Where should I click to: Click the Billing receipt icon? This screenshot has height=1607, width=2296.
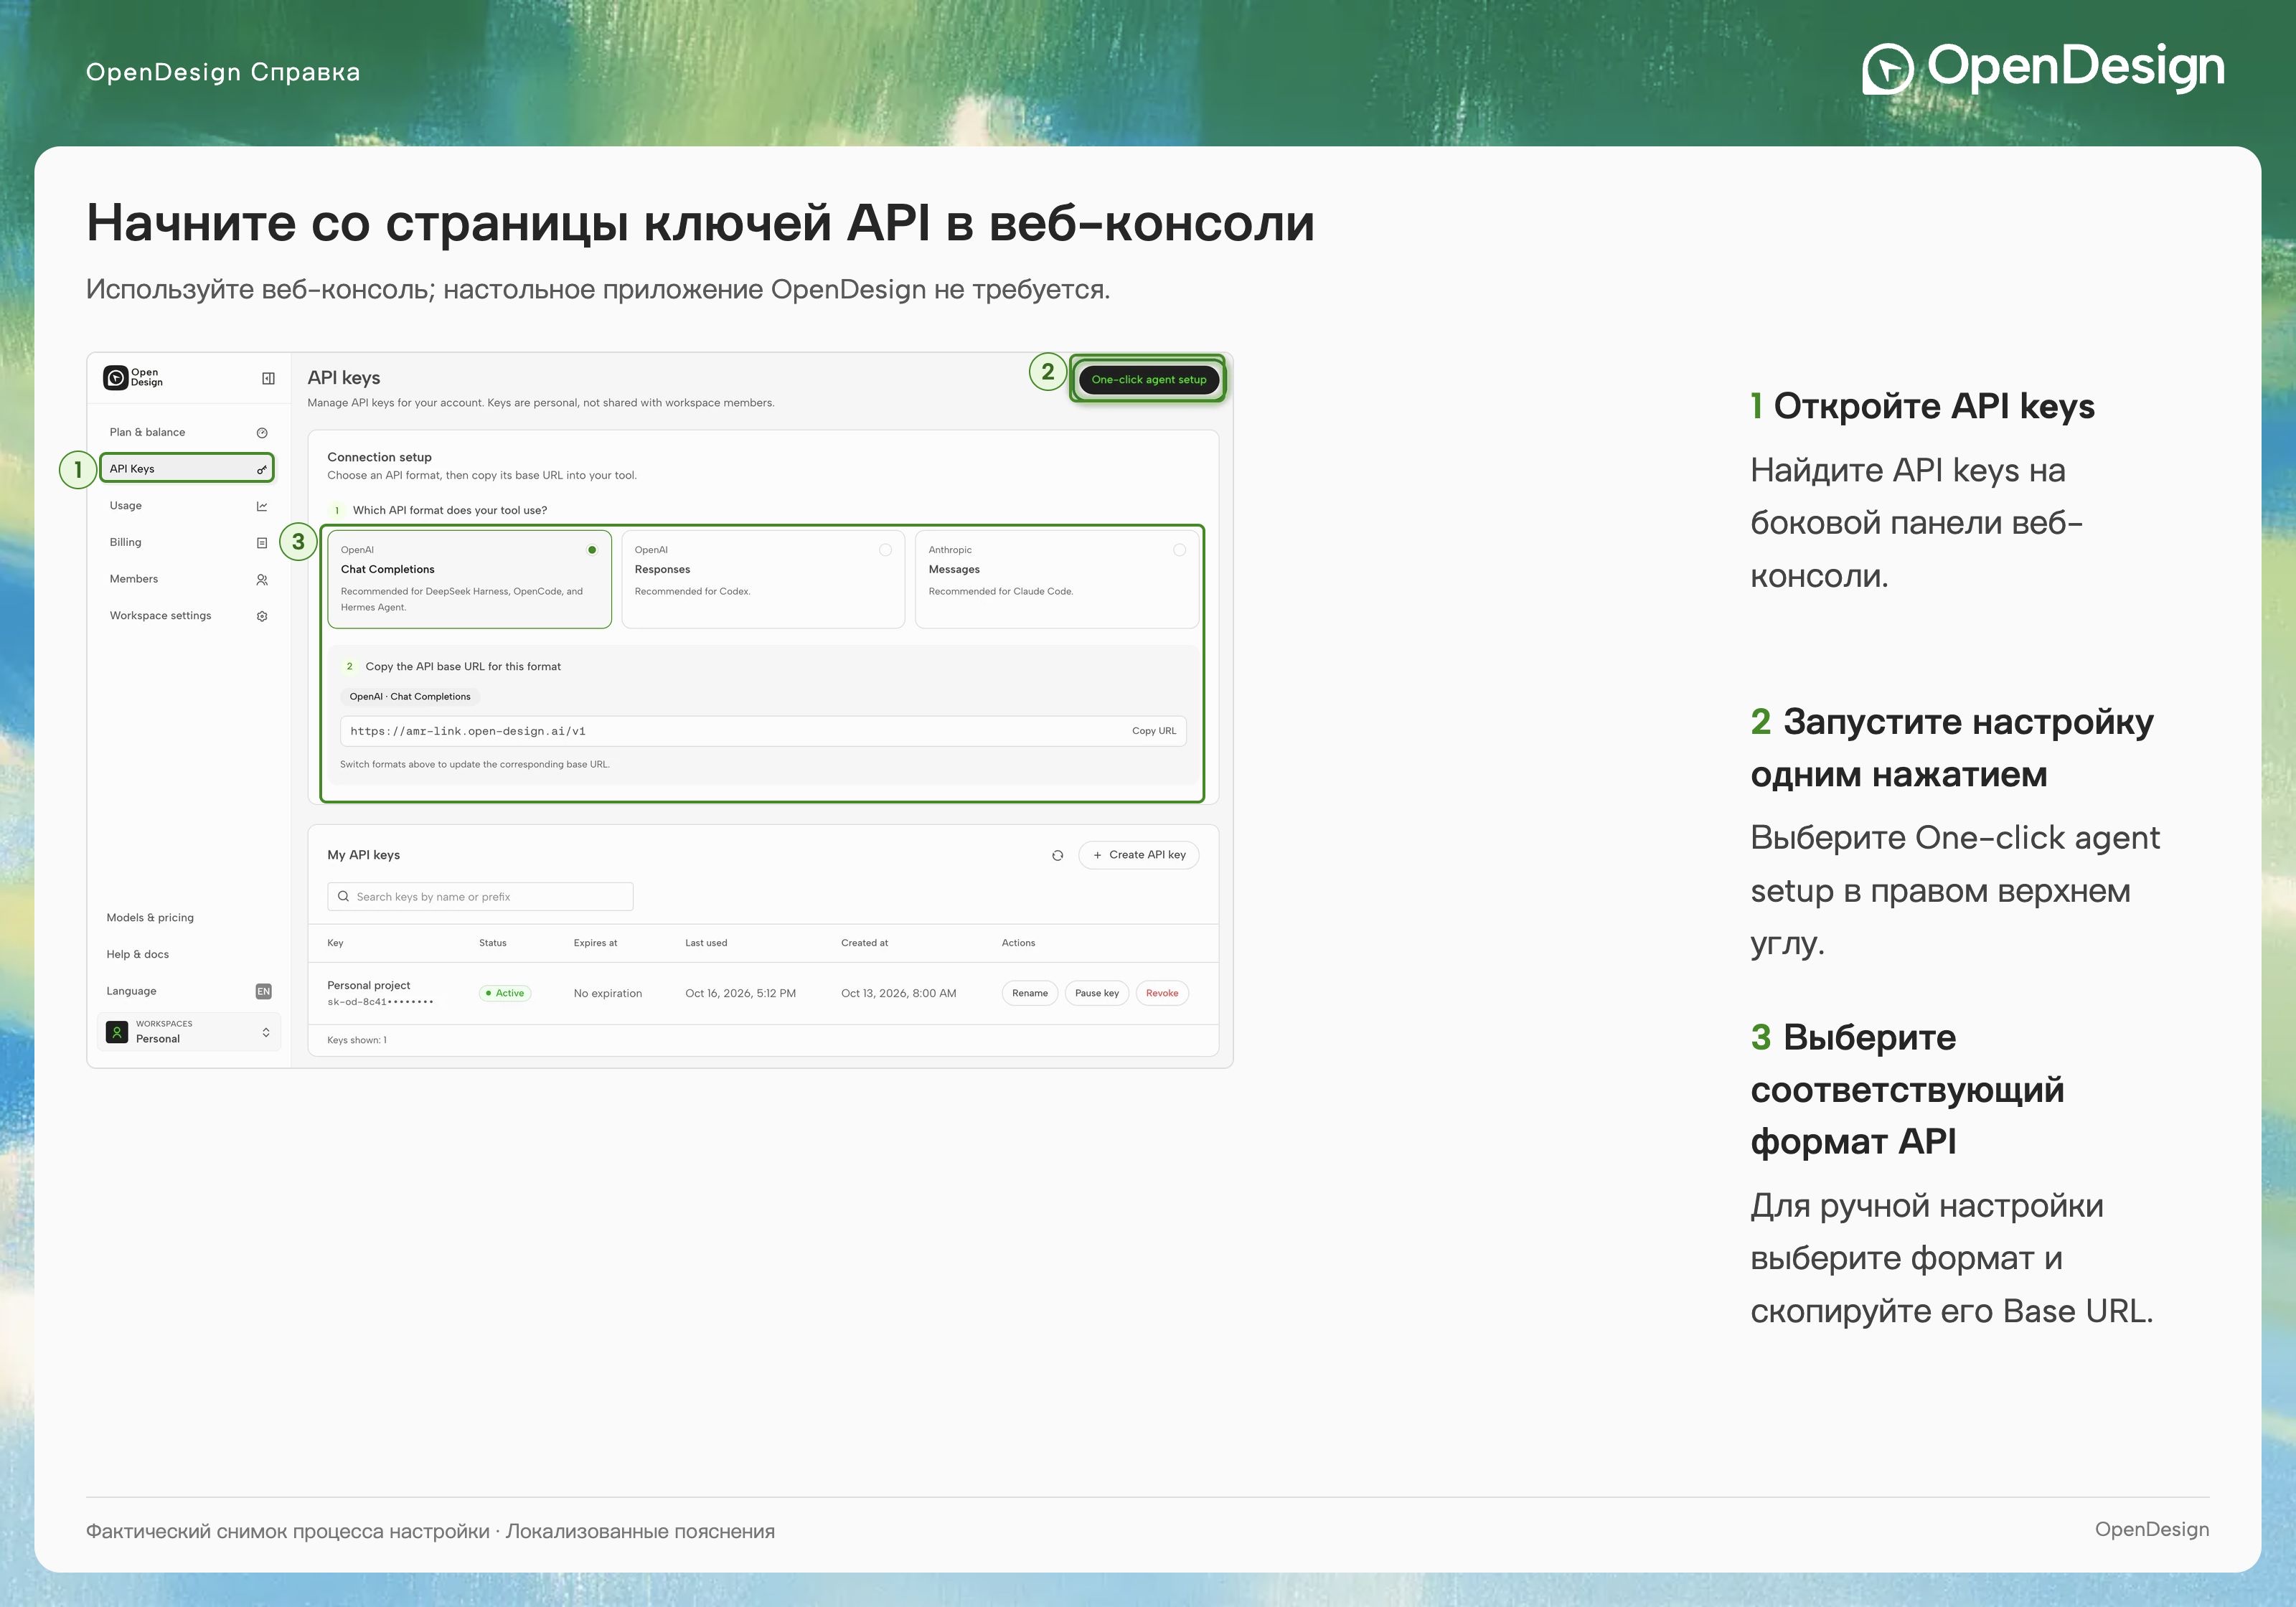pos(262,543)
